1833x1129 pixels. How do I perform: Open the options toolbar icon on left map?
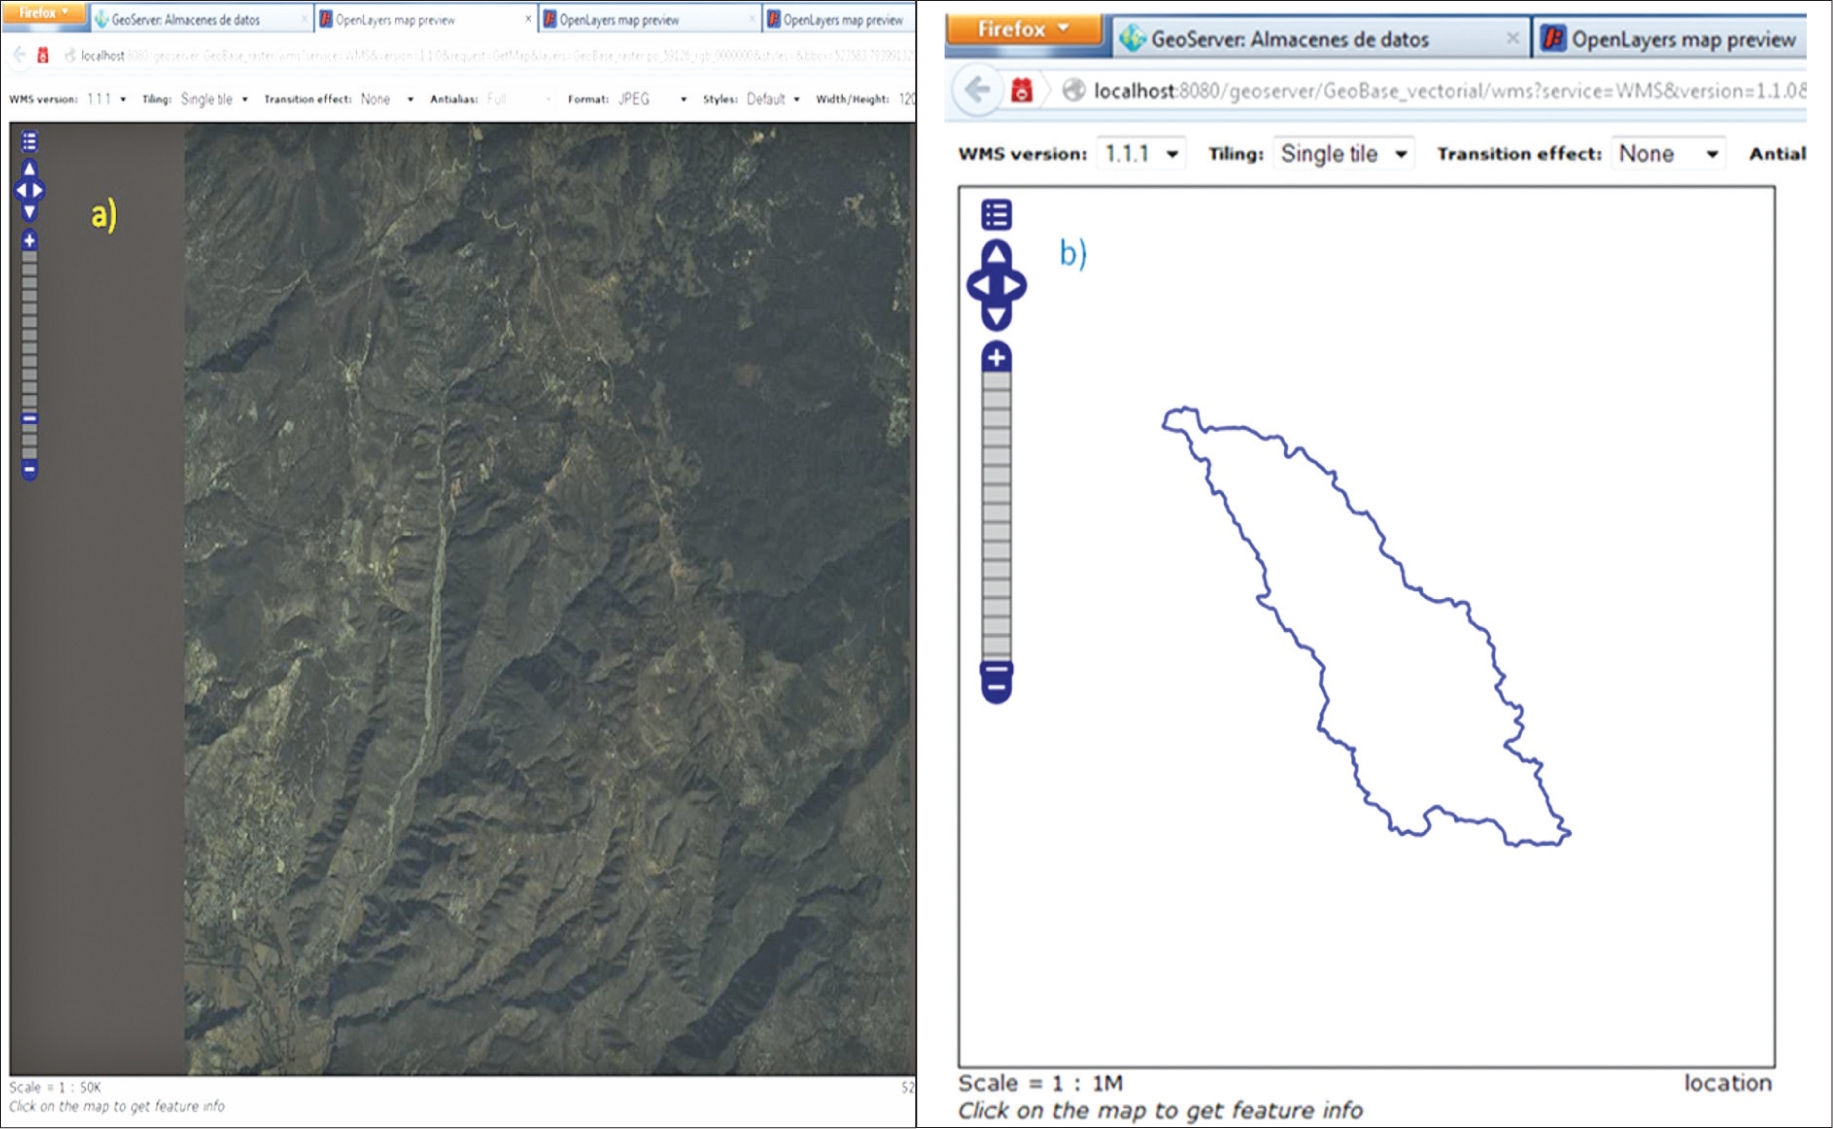(x=29, y=141)
